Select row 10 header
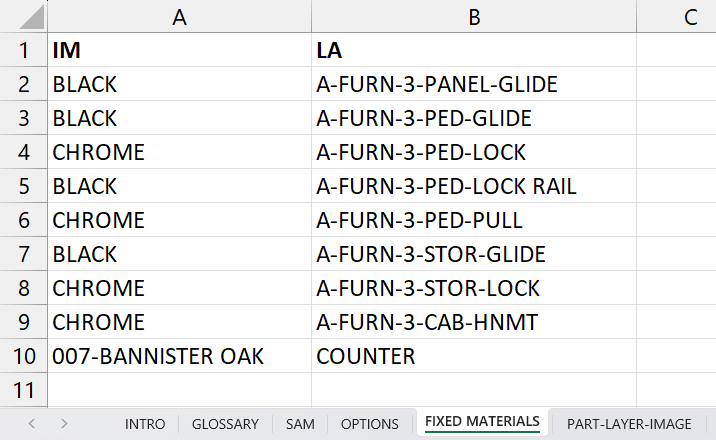 click(24, 356)
